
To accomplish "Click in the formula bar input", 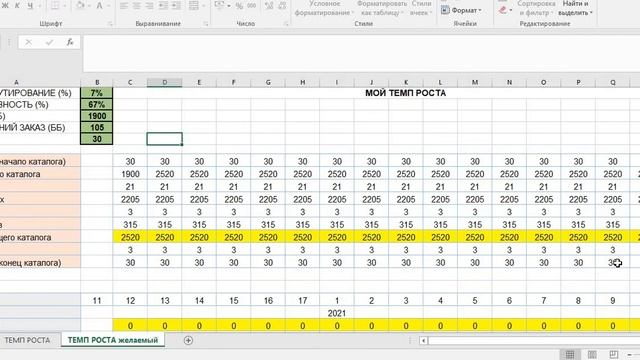I will (361, 53).
